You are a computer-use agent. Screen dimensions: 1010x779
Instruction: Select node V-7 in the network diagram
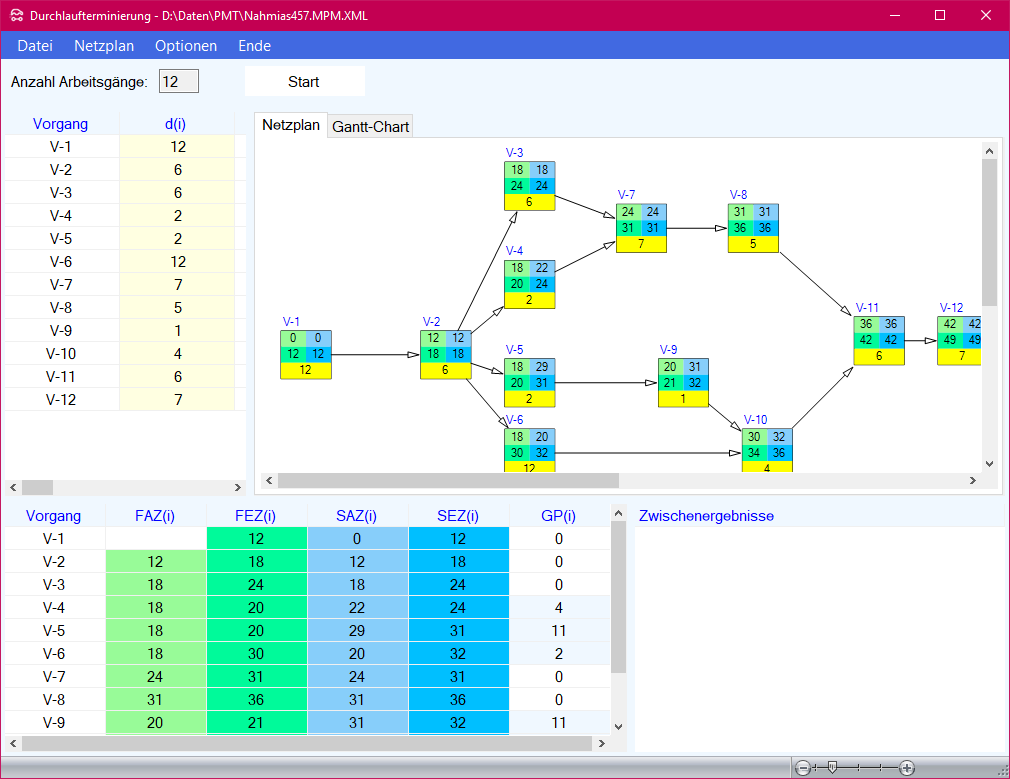[x=641, y=228]
